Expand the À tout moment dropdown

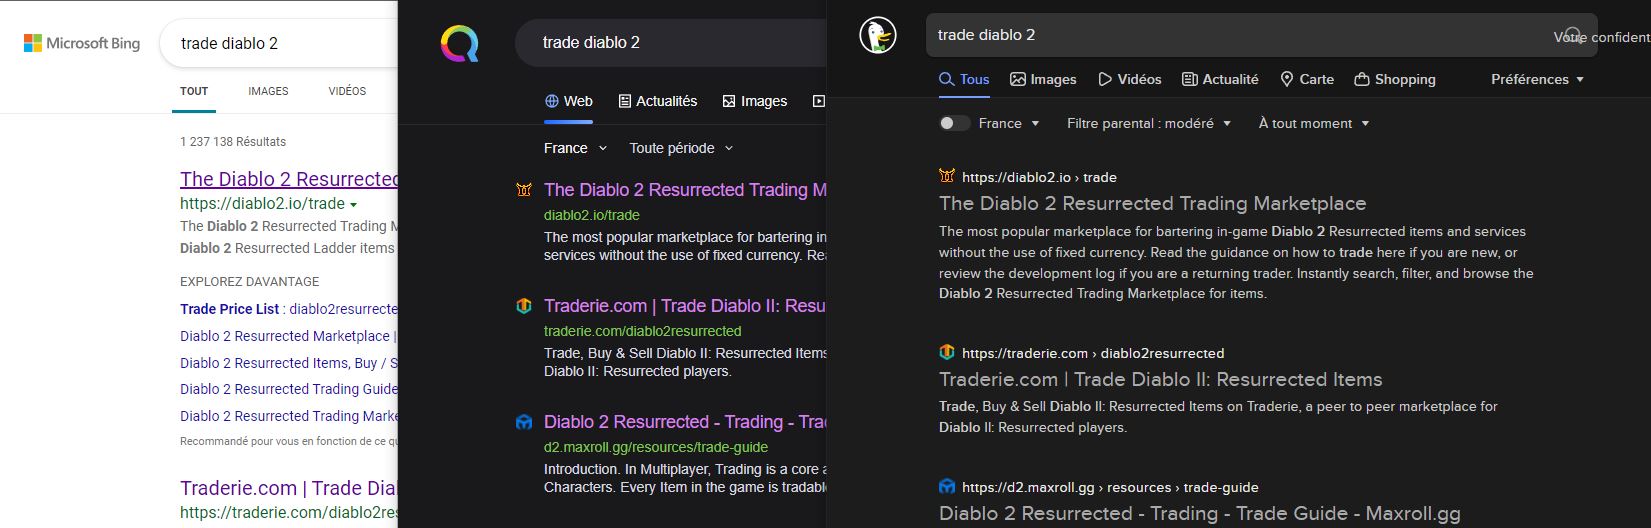pyautogui.click(x=1313, y=123)
